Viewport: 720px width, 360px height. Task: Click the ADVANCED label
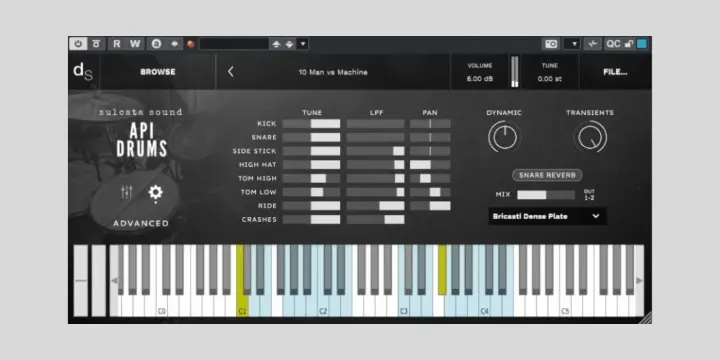coord(141,224)
